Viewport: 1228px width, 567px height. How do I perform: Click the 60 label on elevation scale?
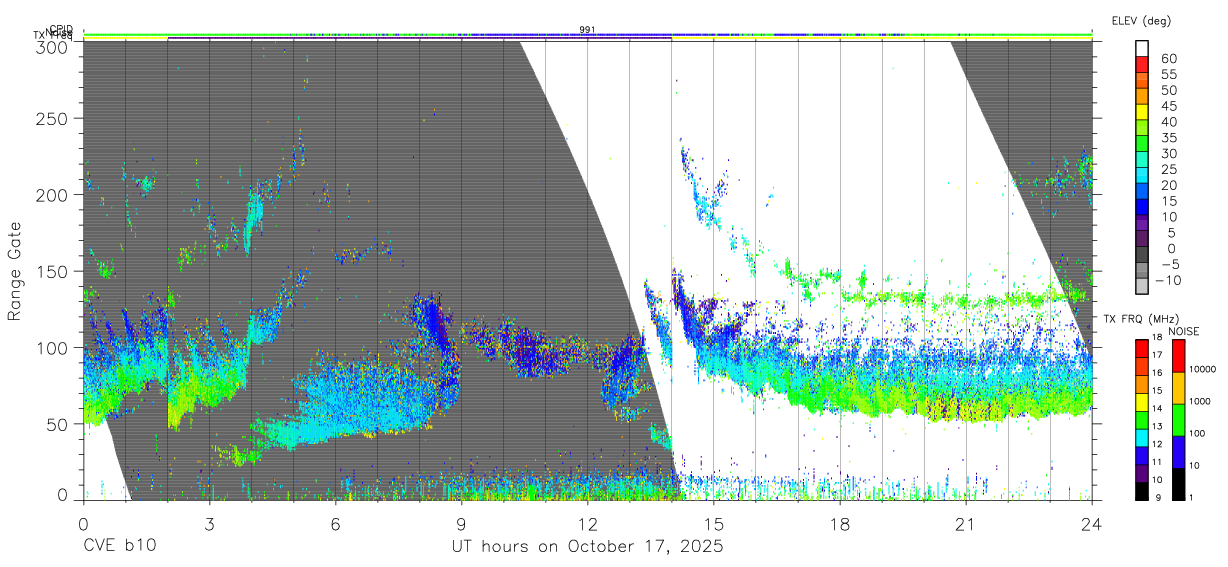pyautogui.click(x=1169, y=59)
